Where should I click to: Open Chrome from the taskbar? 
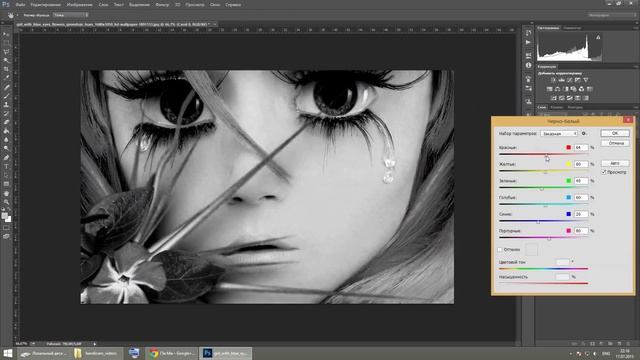[x=172, y=353]
